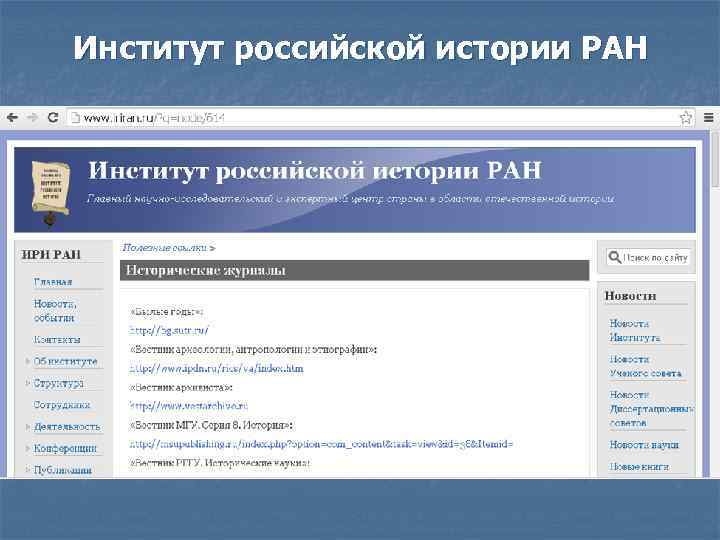The width and height of the screenshot is (720, 540).
Task: Open the ipdn.ru Вестник археологии link
Action: (217, 368)
